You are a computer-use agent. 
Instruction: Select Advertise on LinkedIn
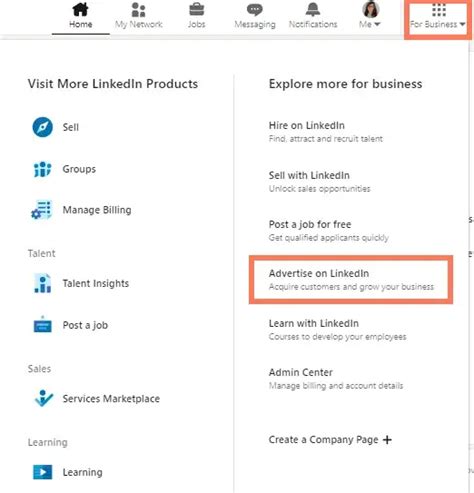351,280
